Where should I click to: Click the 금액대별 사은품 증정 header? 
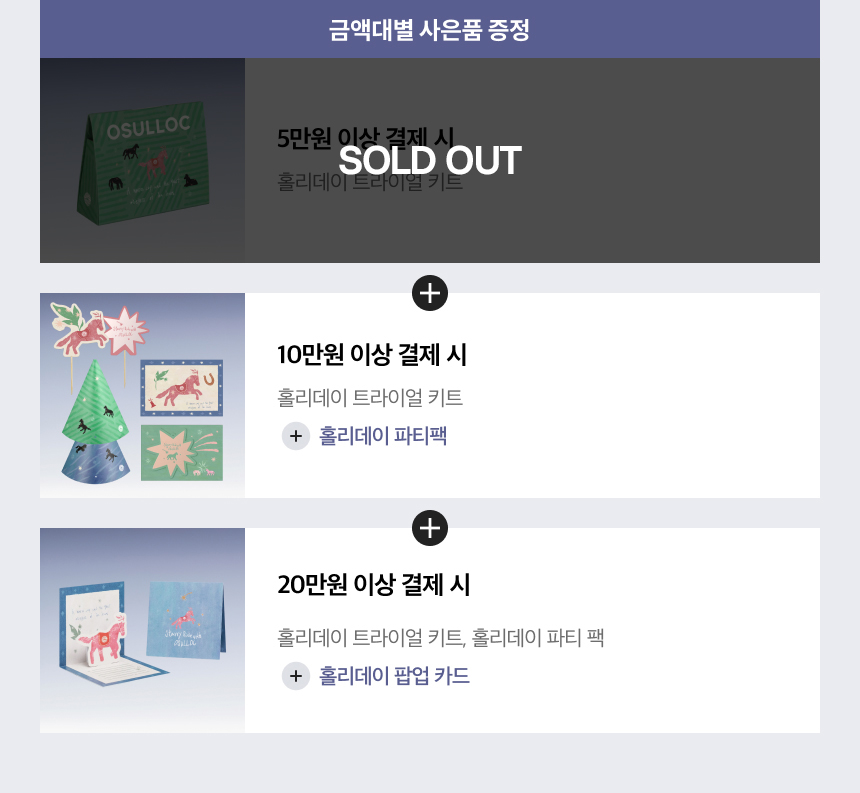(x=430, y=30)
